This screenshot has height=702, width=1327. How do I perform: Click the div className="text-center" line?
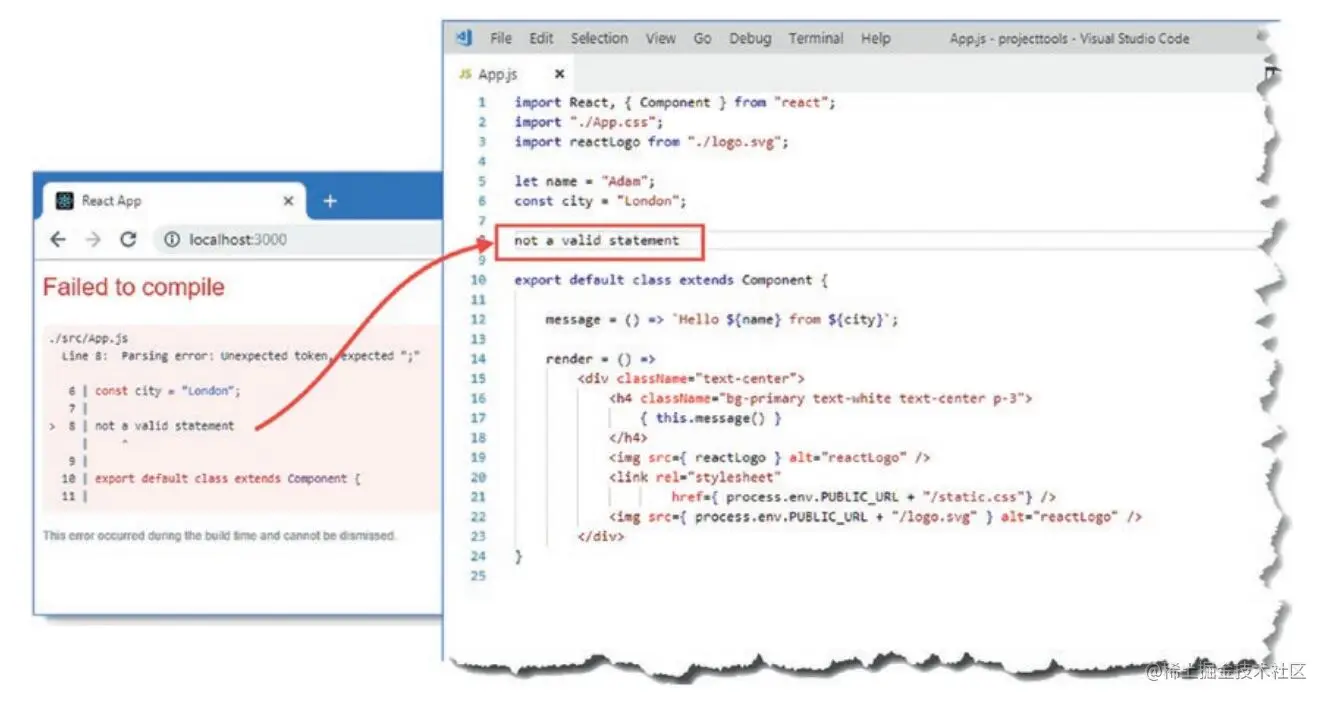[691, 379]
